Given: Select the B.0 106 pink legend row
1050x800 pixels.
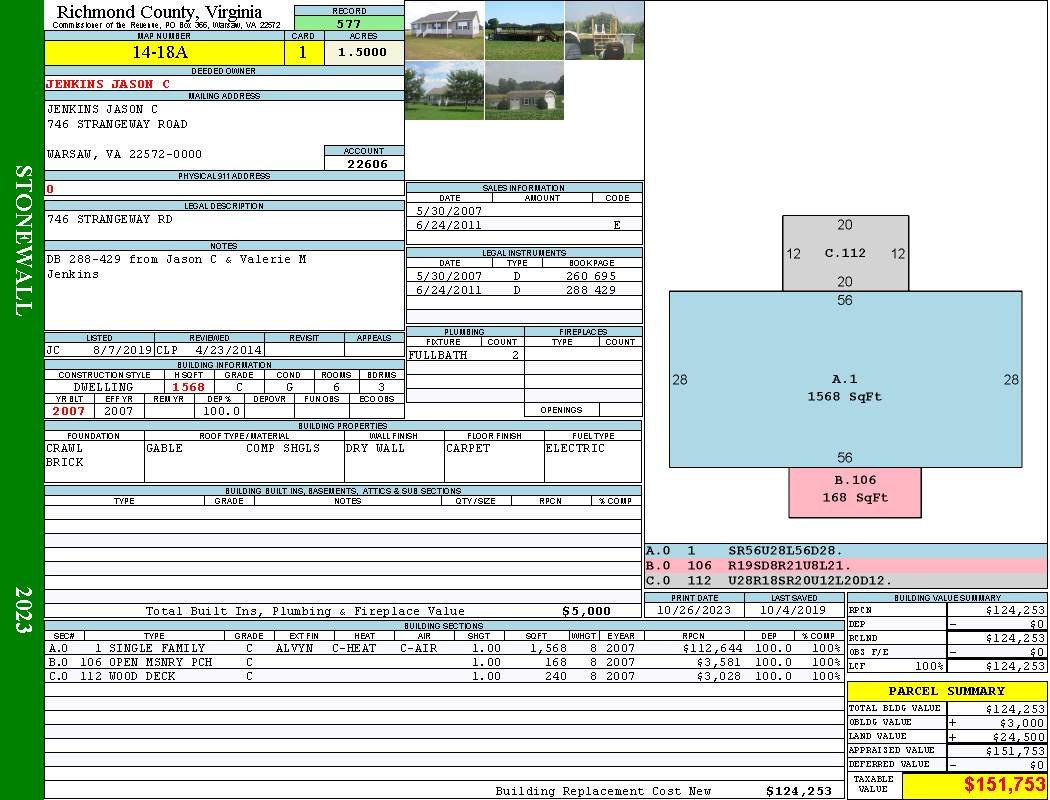Looking at the screenshot, I should (845, 565).
